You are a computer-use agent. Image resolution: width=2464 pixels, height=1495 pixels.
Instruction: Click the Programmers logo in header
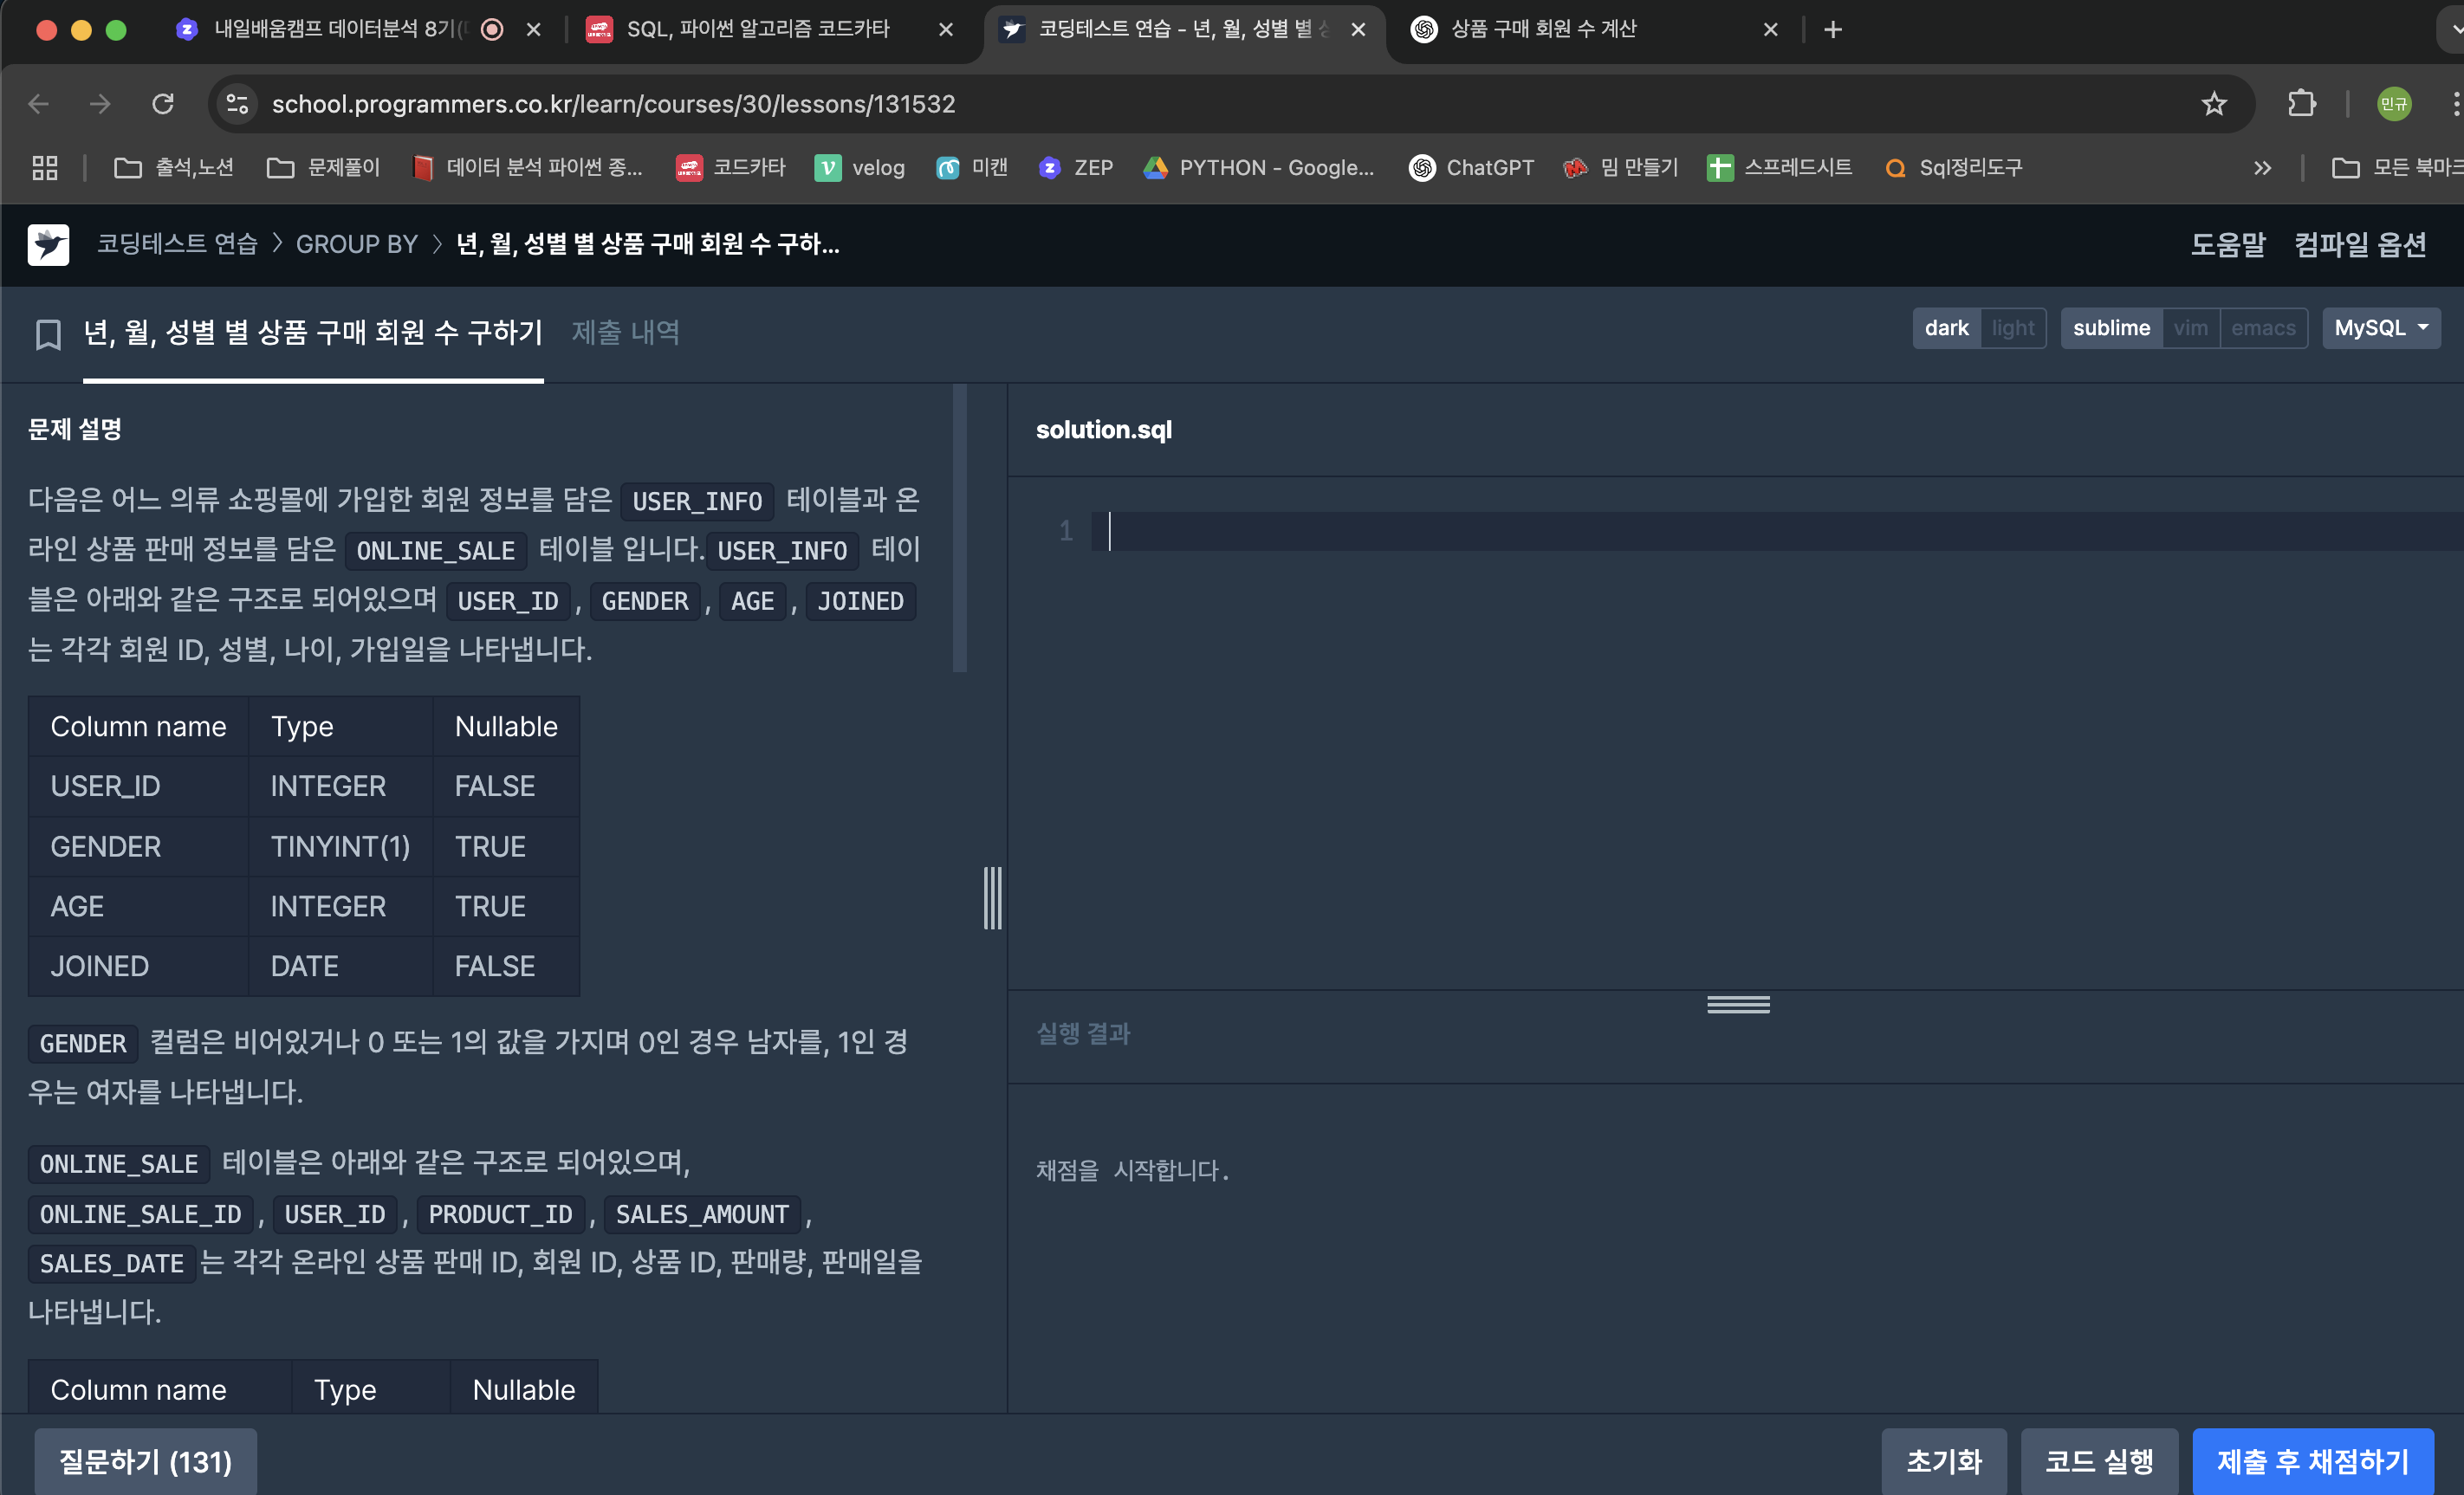[48, 244]
